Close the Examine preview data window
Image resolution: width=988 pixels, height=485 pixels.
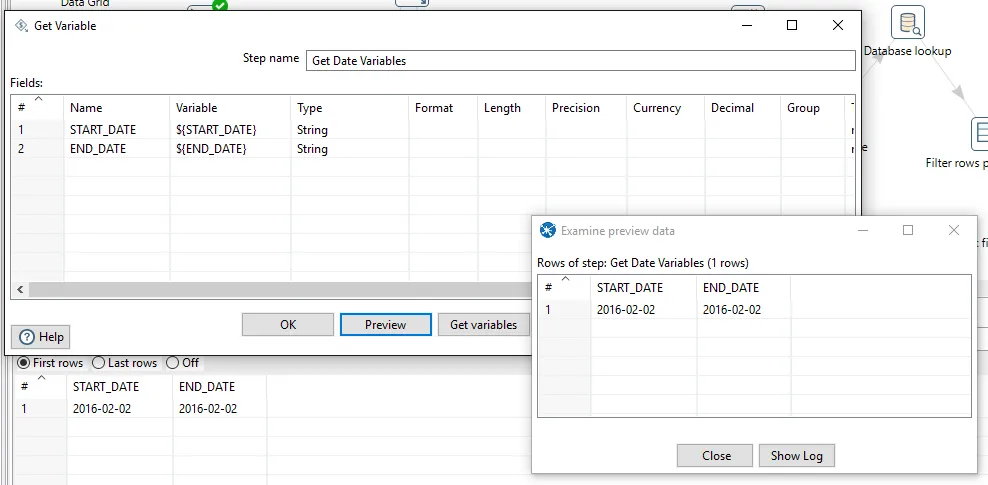954,231
